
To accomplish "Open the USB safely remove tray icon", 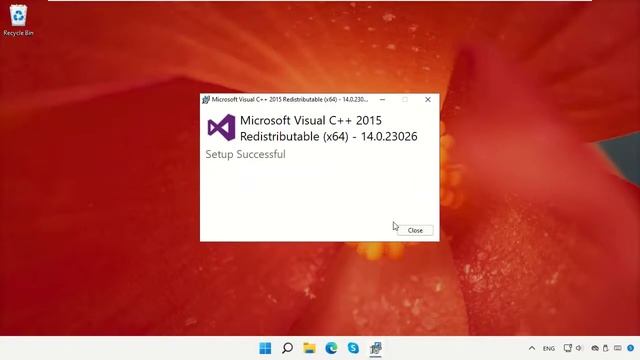I will click(606, 348).
